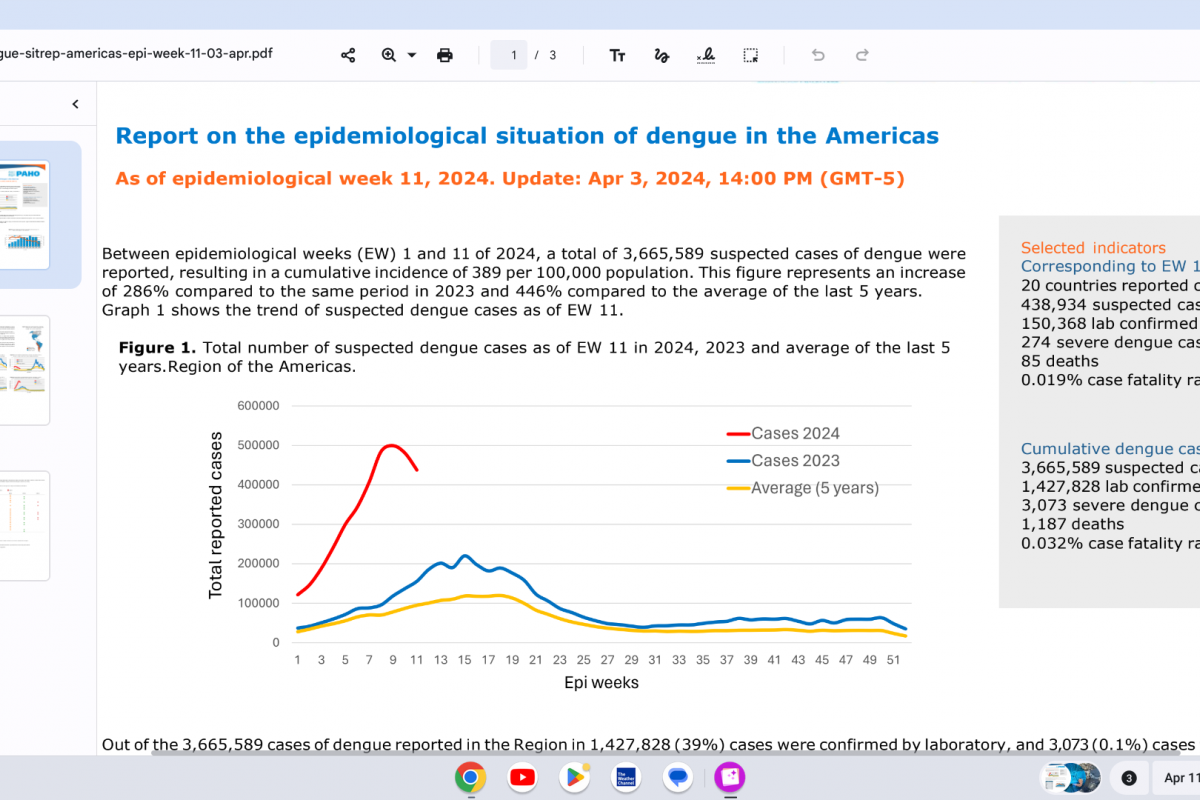Open the signature tool
Screen dimensions: 1200x800
(x=705, y=55)
